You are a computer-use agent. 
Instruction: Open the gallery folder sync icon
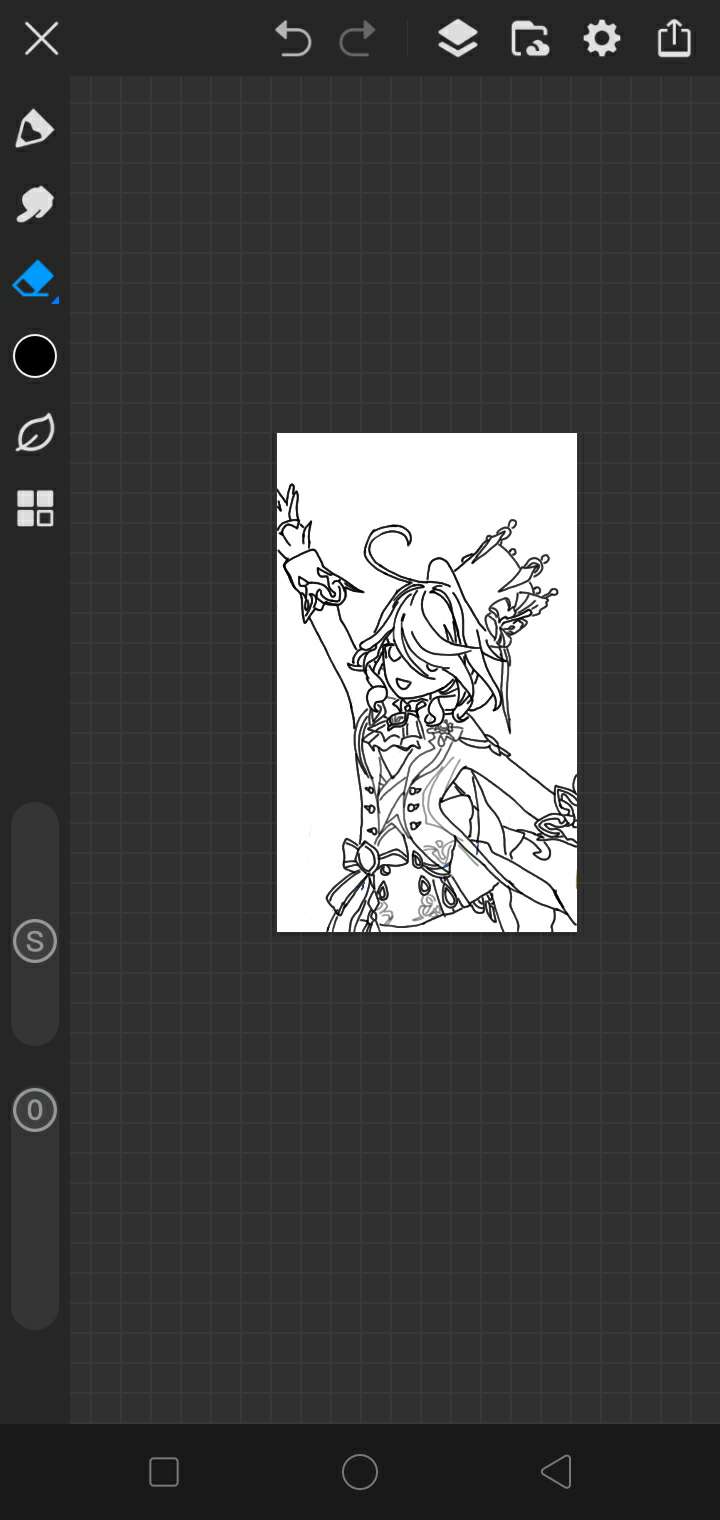tap(530, 39)
